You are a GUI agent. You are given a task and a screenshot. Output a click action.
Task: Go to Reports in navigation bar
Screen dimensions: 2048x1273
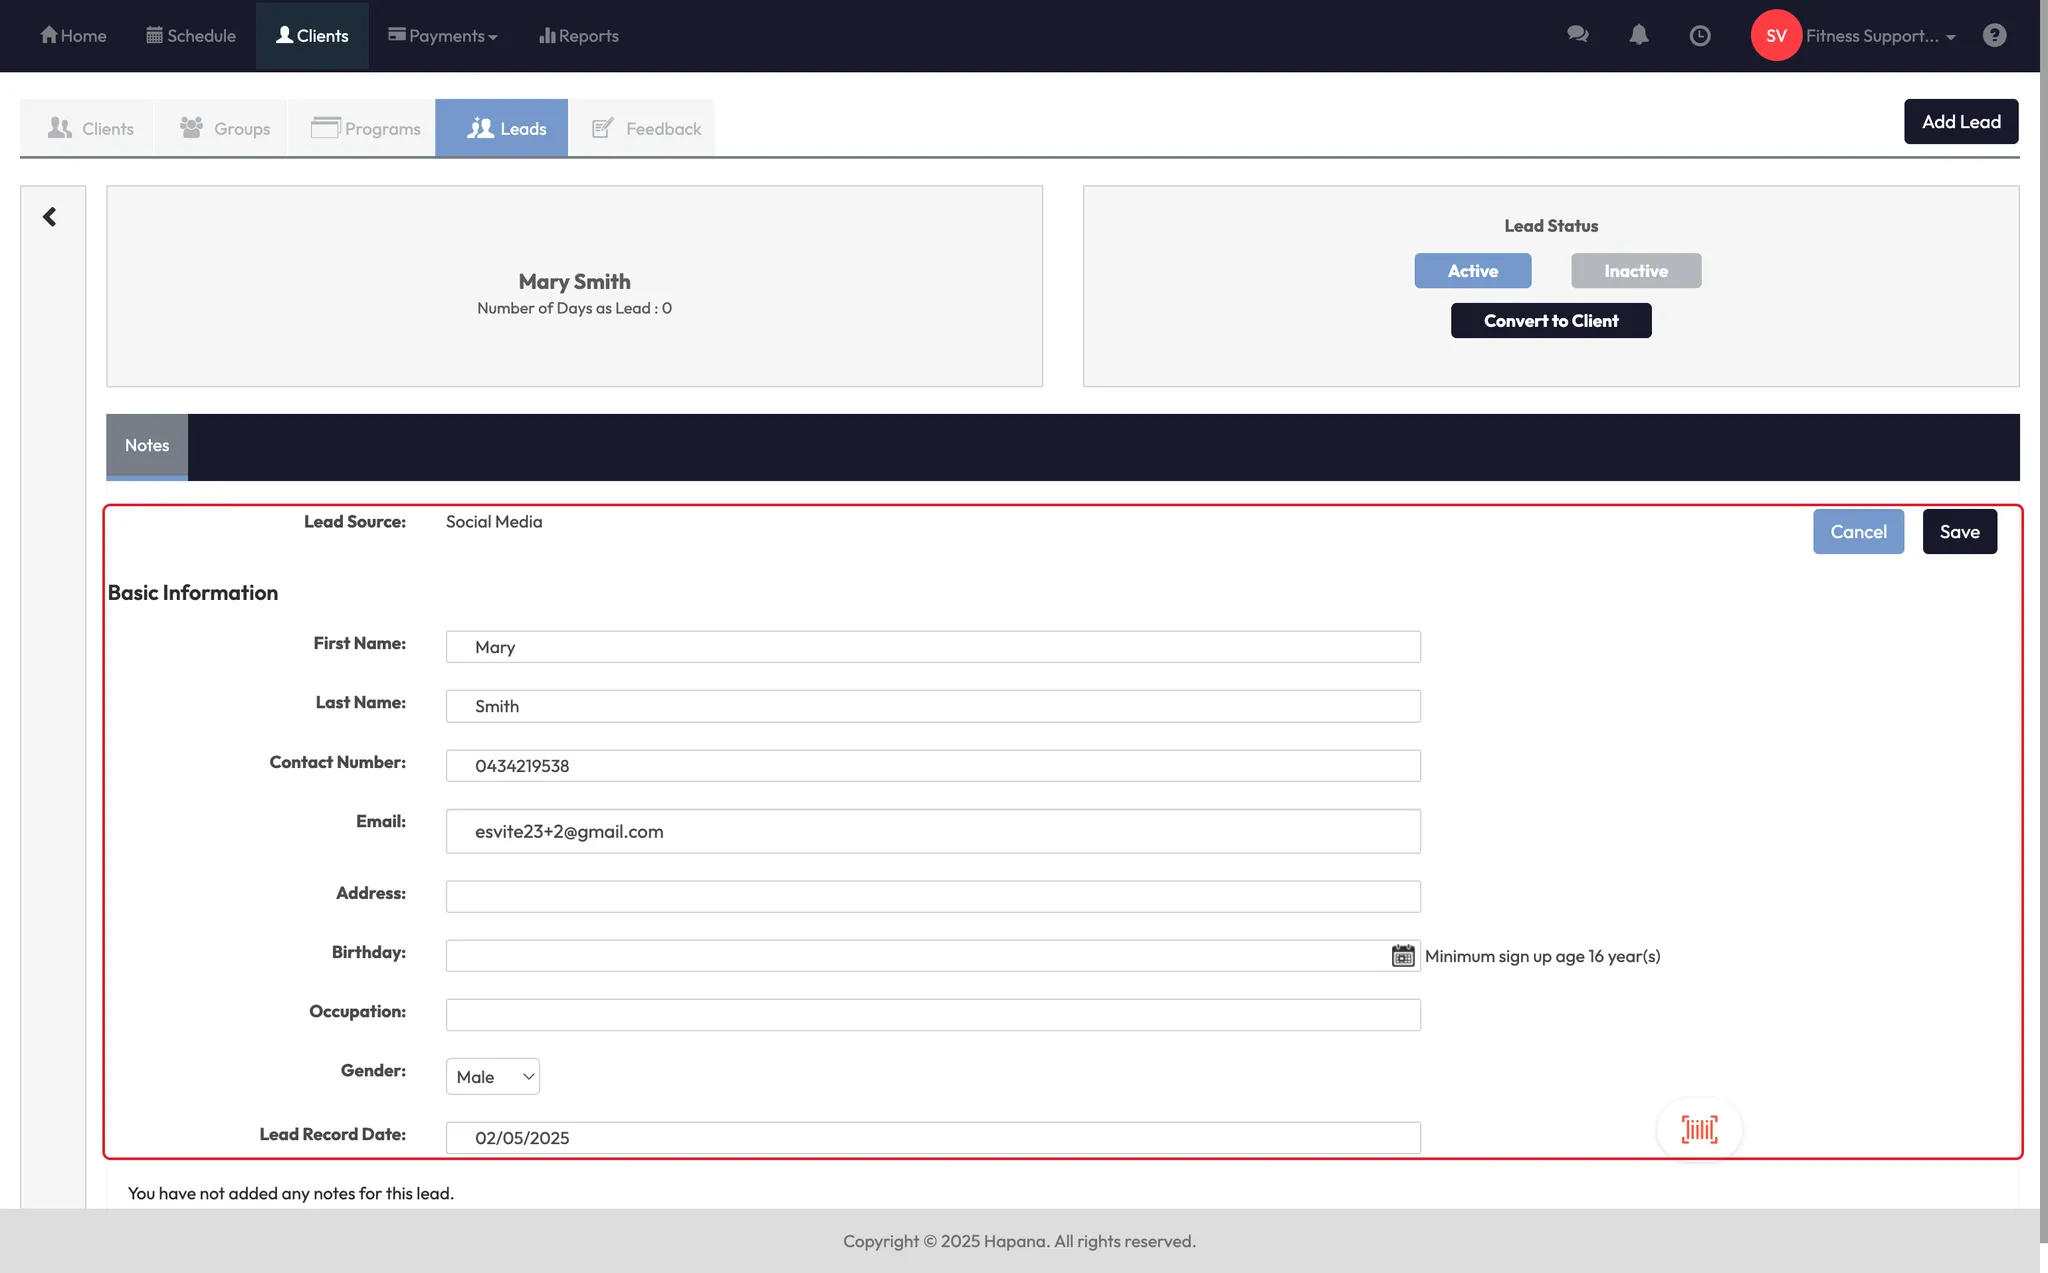(x=578, y=36)
